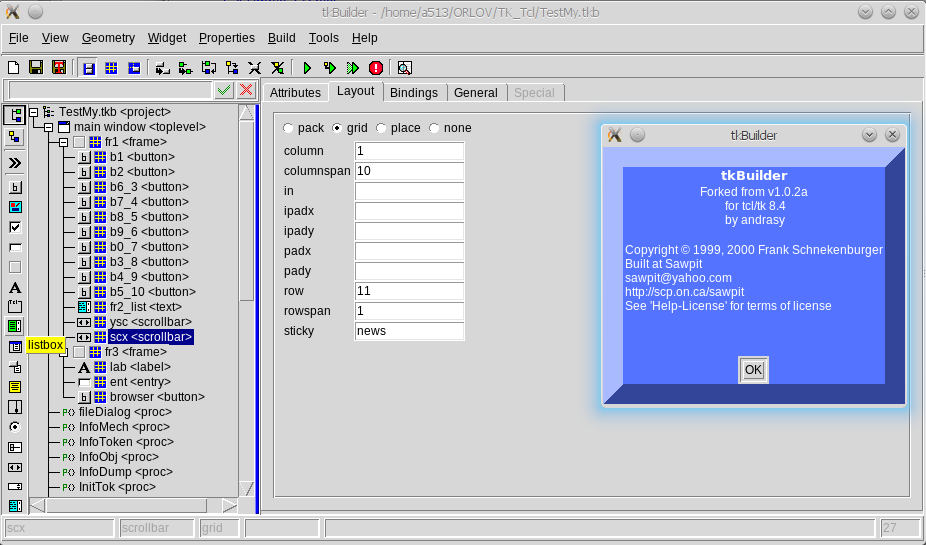Choose the pack layout radio button
Image resolution: width=926 pixels, height=545 pixels.
288,128
